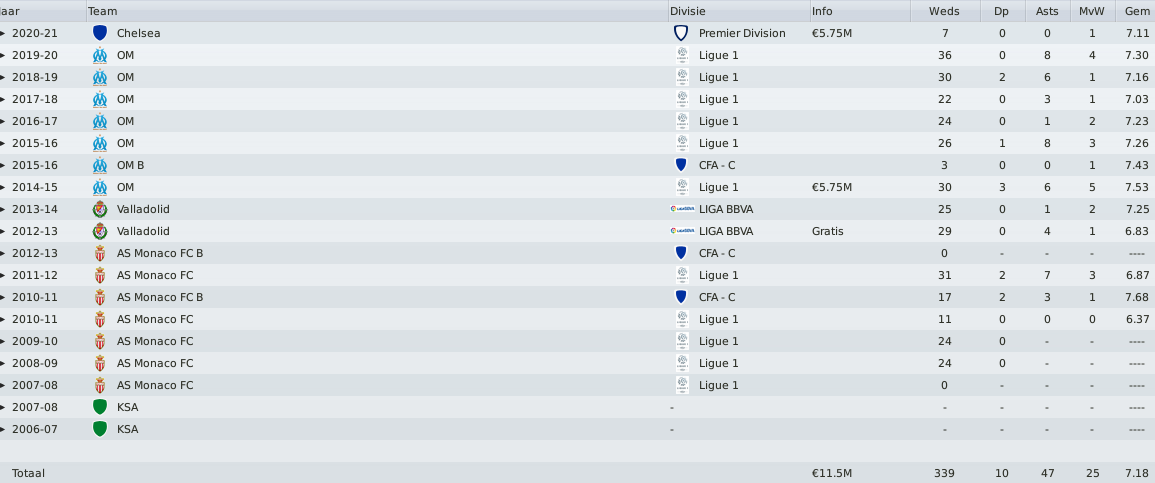
Task: Sort by the Weds column header
Action: (x=944, y=11)
